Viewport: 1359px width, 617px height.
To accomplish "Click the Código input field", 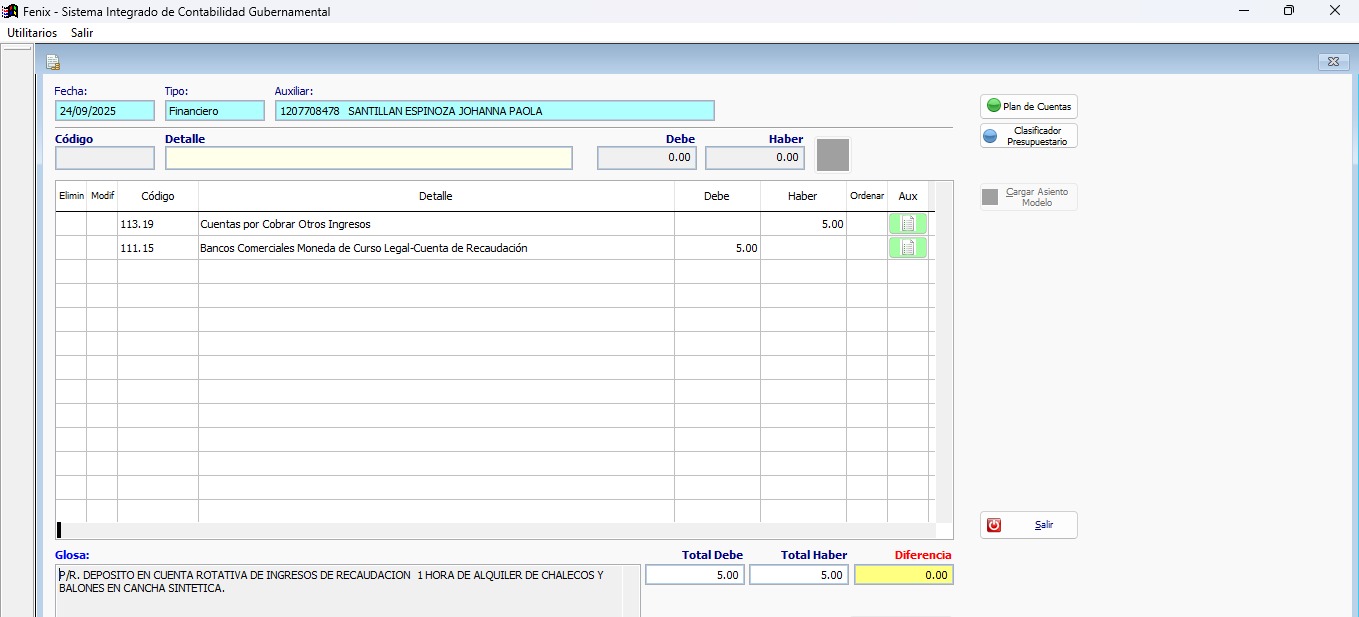I will point(105,158).
